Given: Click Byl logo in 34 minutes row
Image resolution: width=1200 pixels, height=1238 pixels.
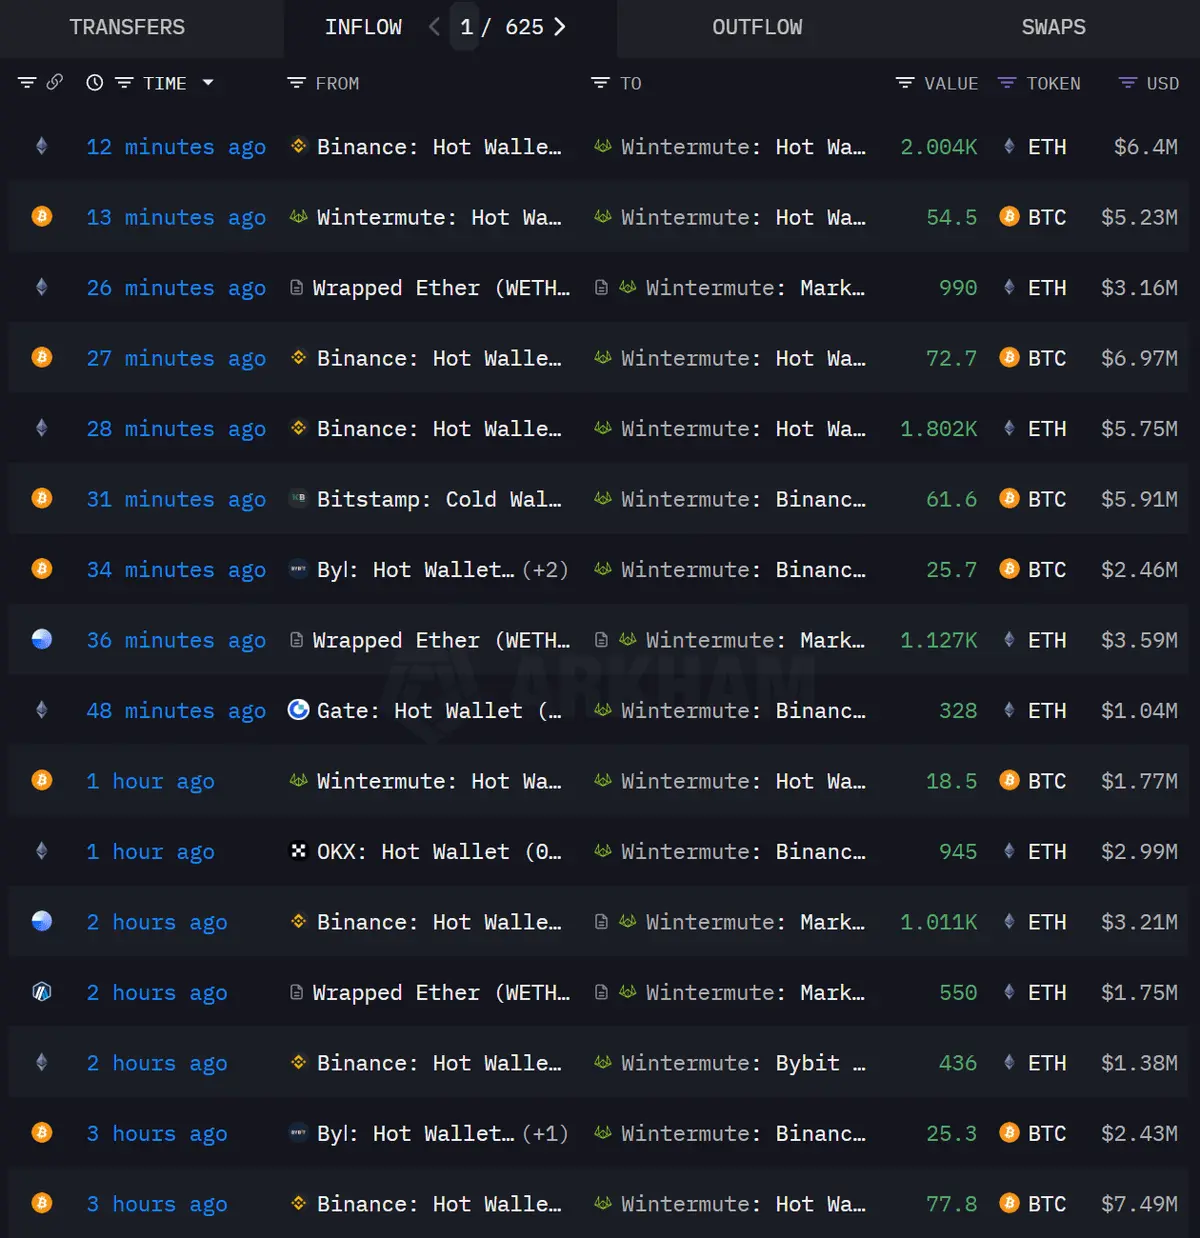Looking at the screenshot, I should (298, 569).
